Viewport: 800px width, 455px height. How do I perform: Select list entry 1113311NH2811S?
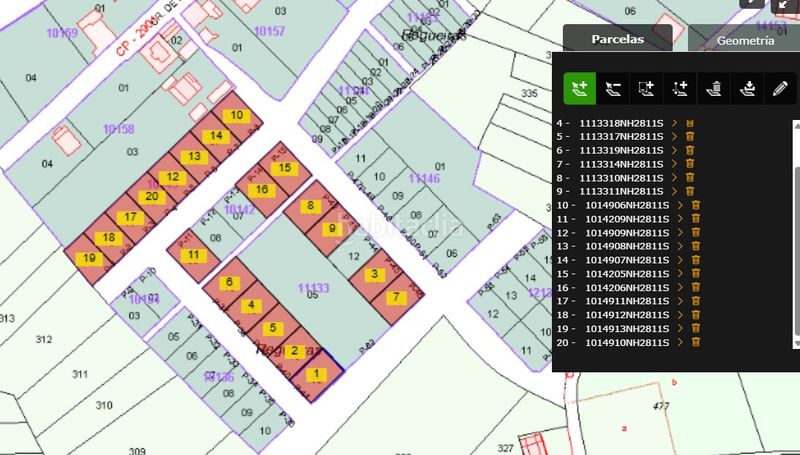621,191
